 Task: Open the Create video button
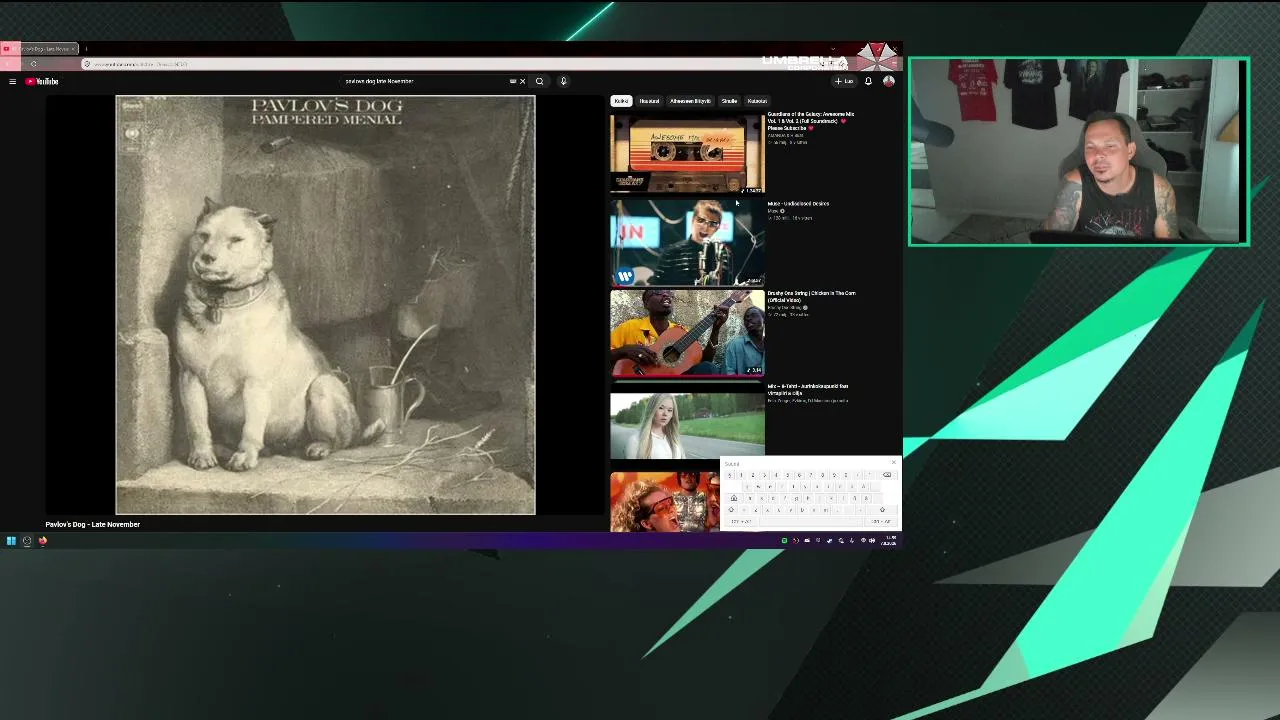tap(846, 81)
